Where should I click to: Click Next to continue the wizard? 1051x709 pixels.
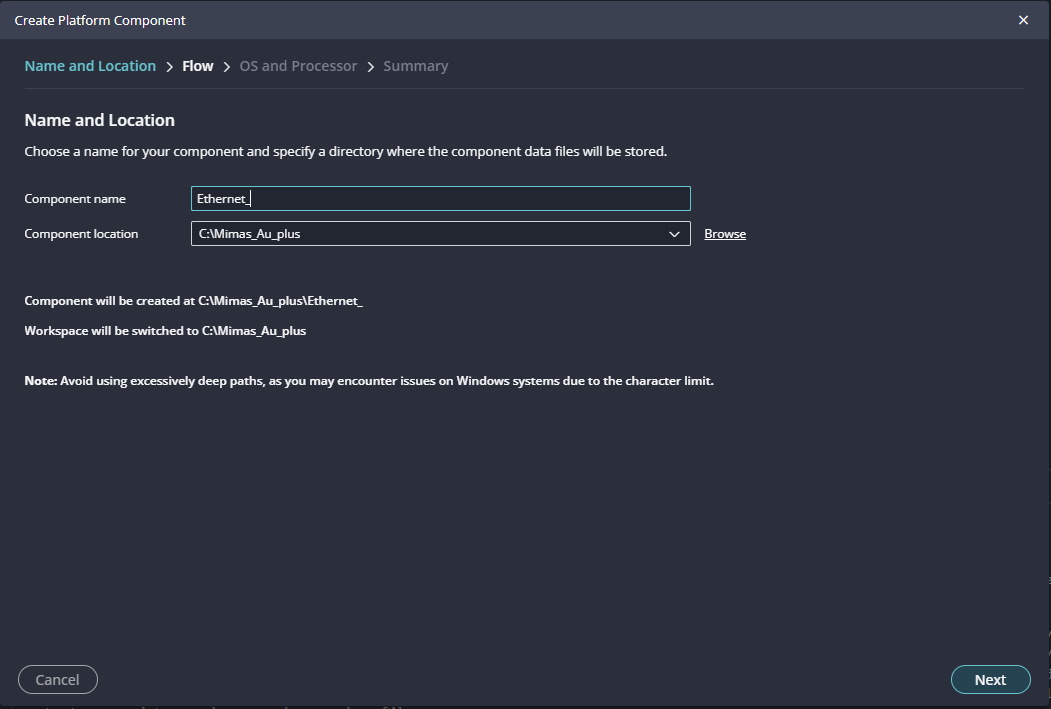[x=990, y=680]
